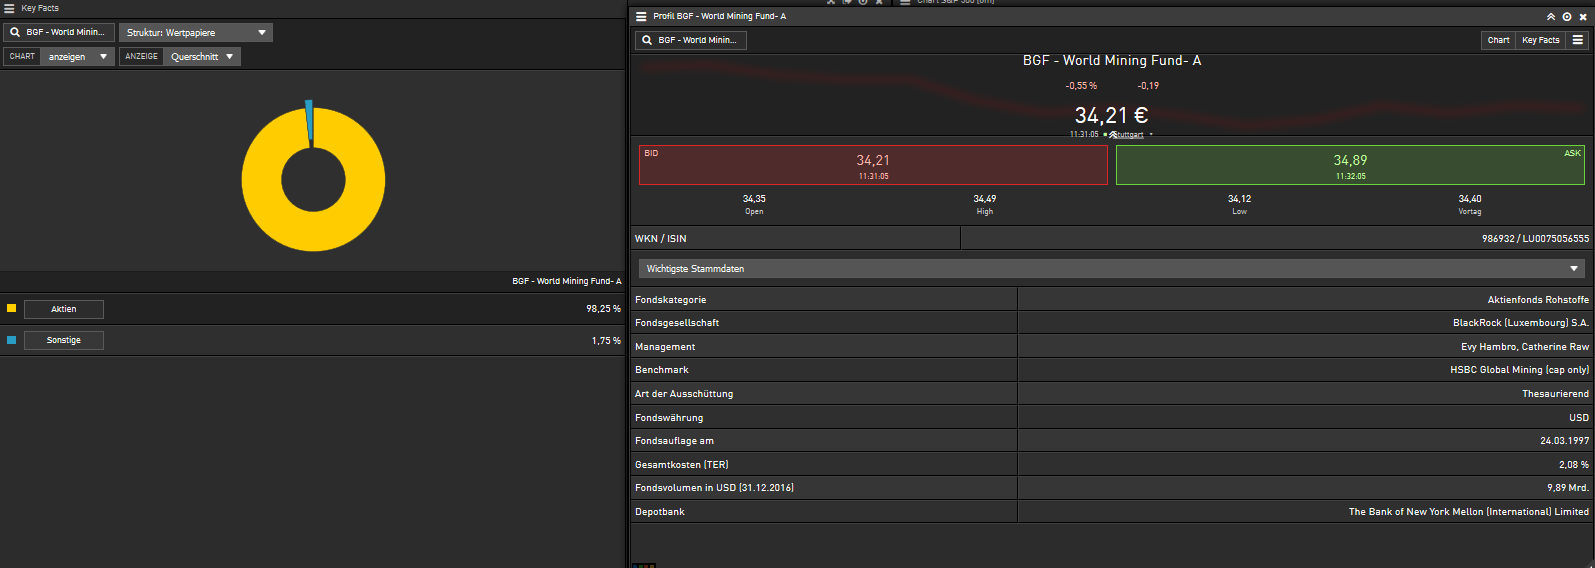Switch to Key Facts view in Profil panel
This screenshot has height=568, width=1595.
point(1540,40)
